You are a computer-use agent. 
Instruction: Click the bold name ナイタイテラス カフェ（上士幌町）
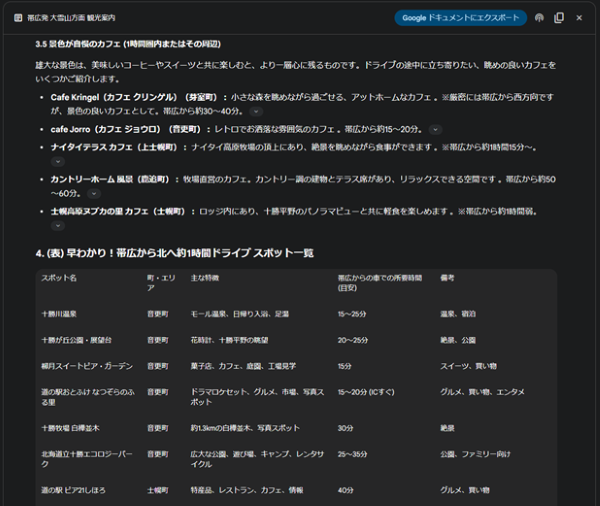coord(114,147)
